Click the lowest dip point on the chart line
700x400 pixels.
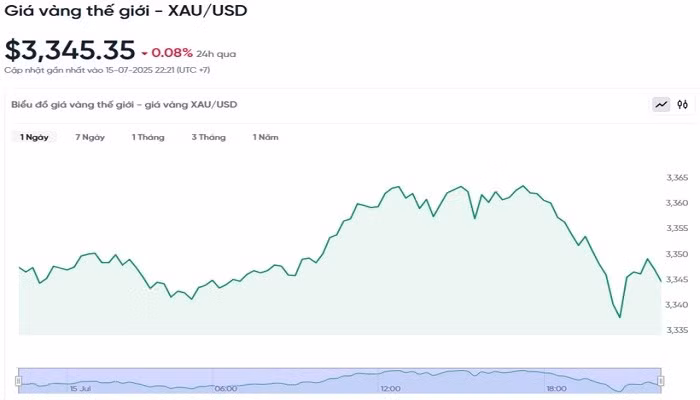[620, 318]
